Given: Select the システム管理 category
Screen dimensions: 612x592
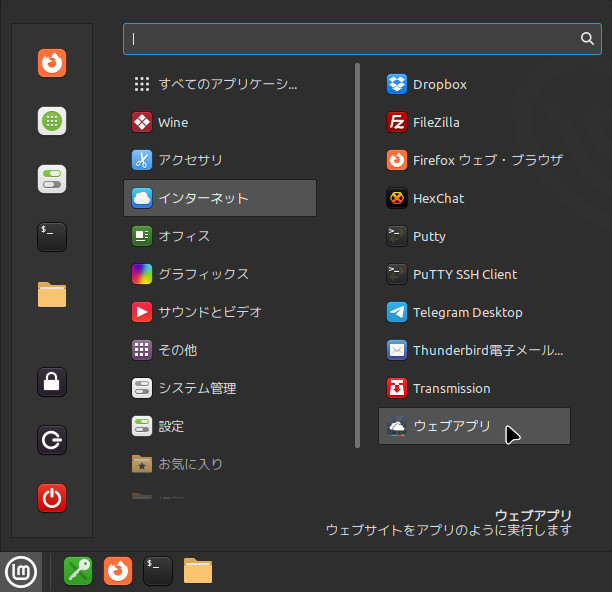Looking at the screenshot, I should click(220, 388).
